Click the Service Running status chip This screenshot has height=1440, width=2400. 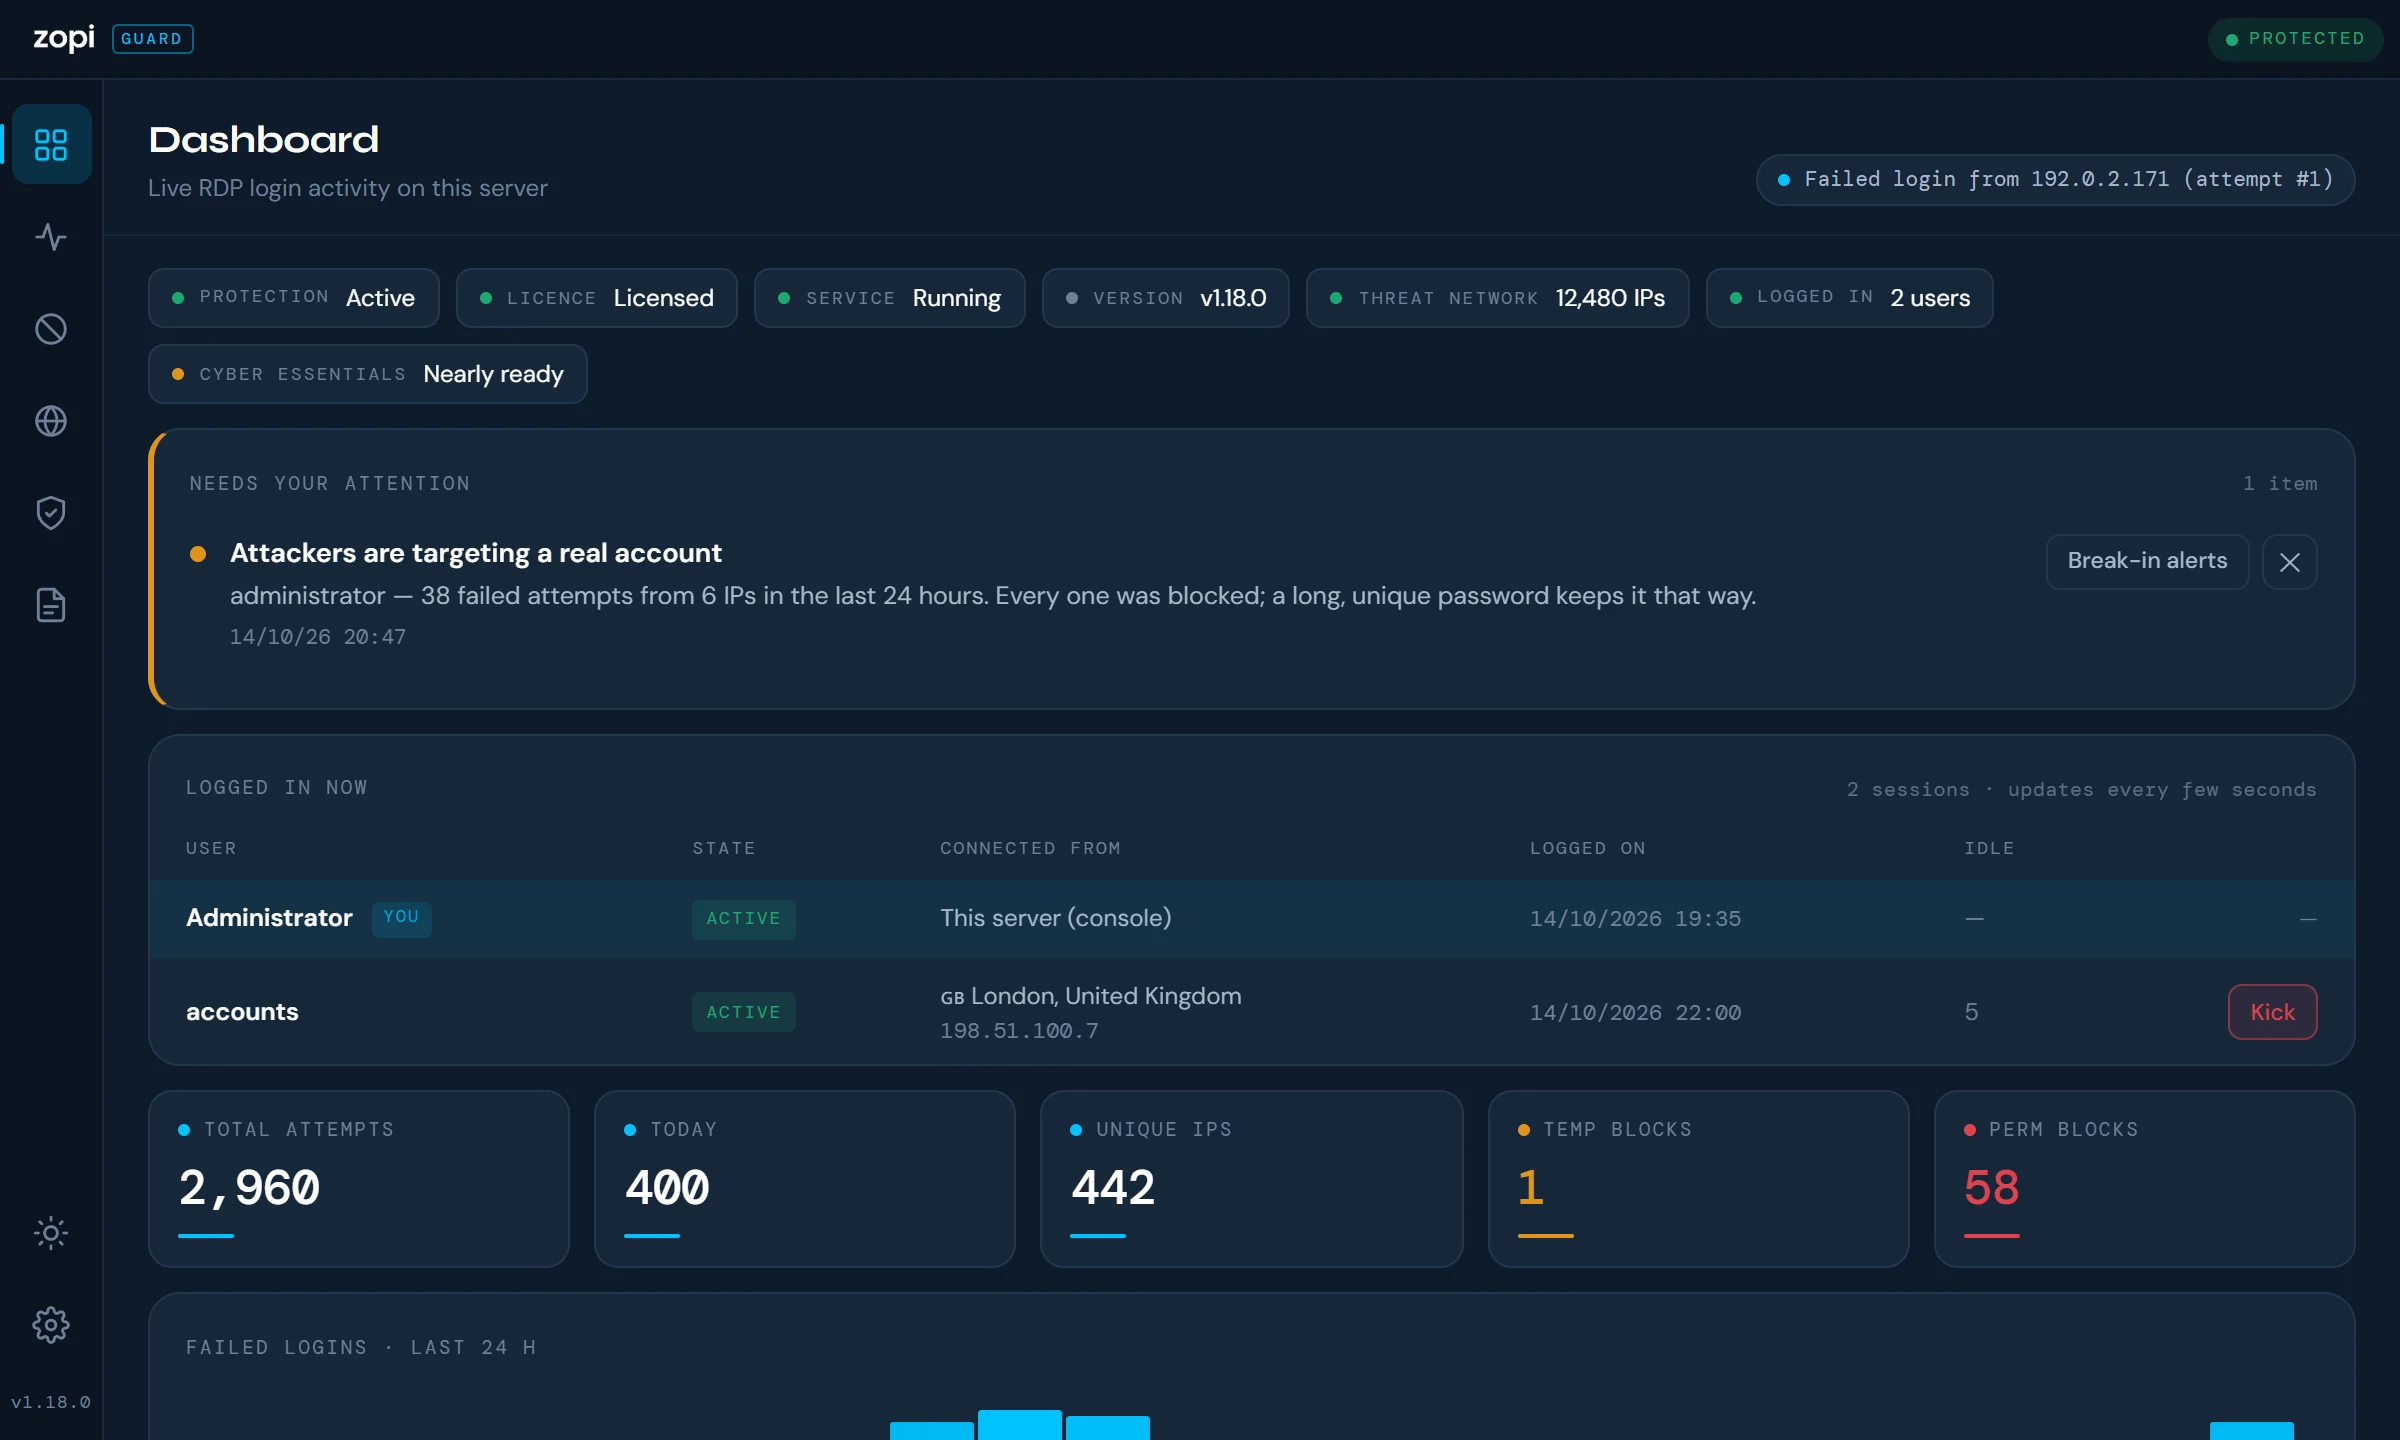pos(889,298)
